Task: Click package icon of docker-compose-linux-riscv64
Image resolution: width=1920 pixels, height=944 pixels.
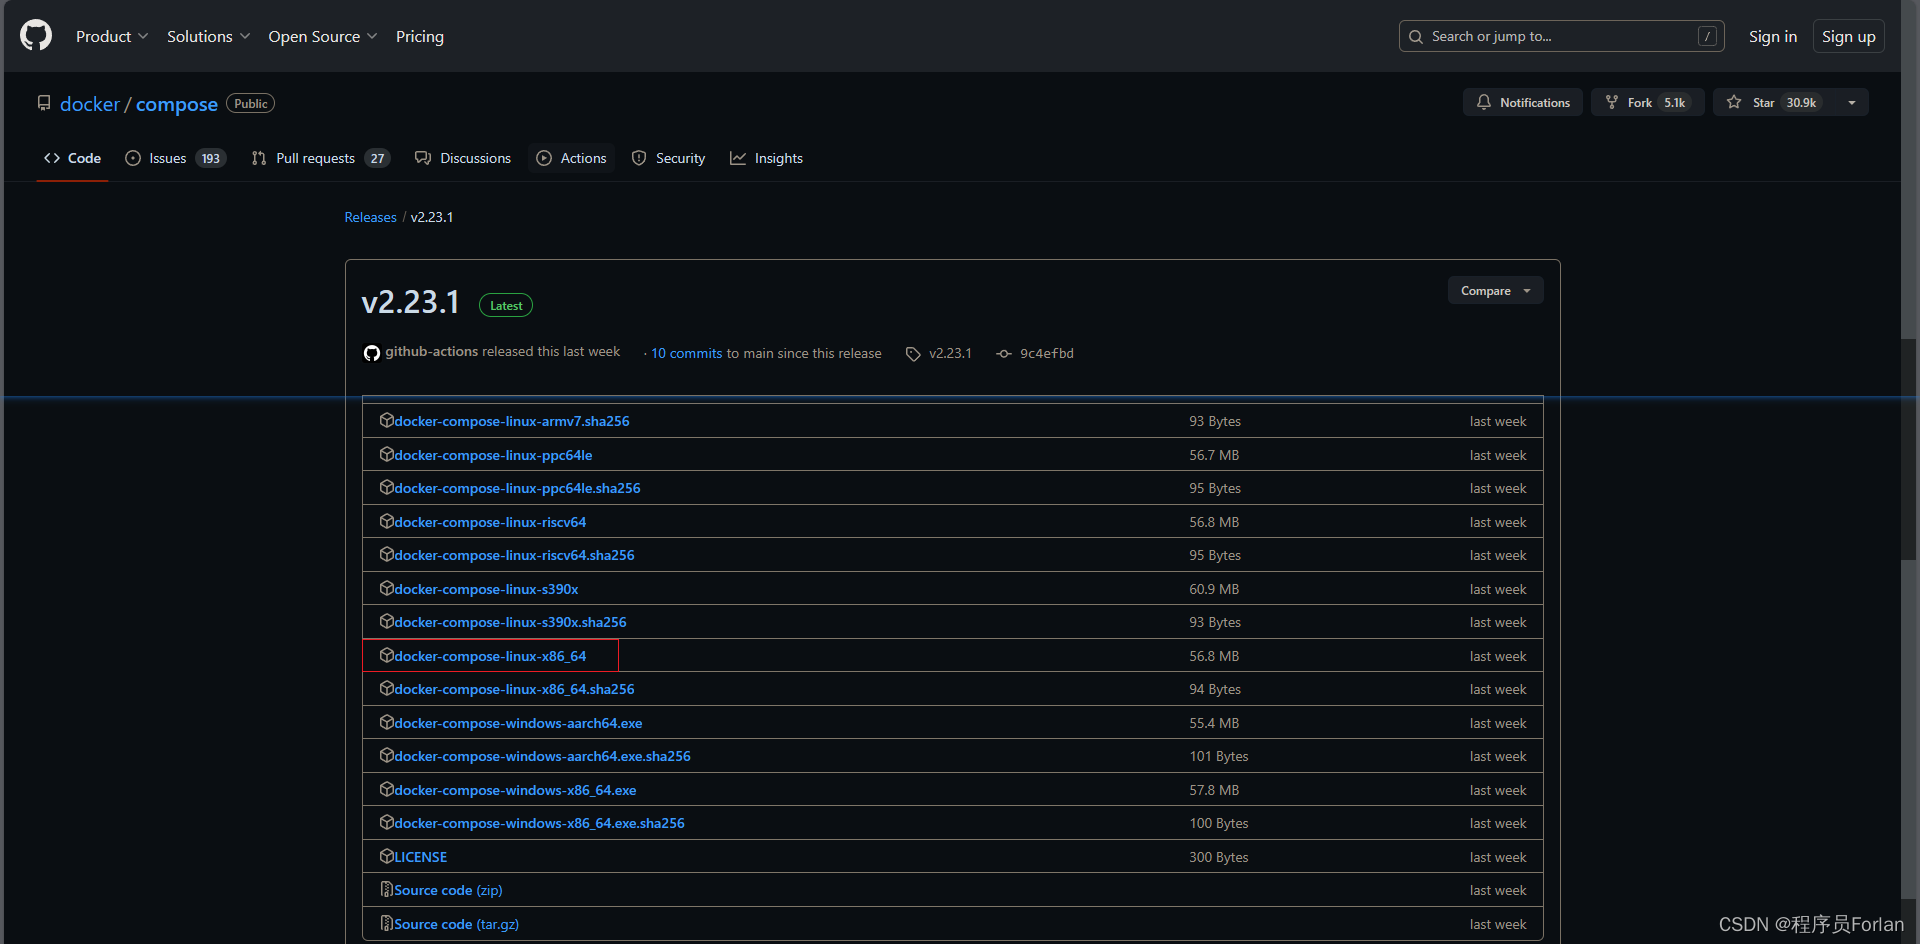Action: coord(386,522)
